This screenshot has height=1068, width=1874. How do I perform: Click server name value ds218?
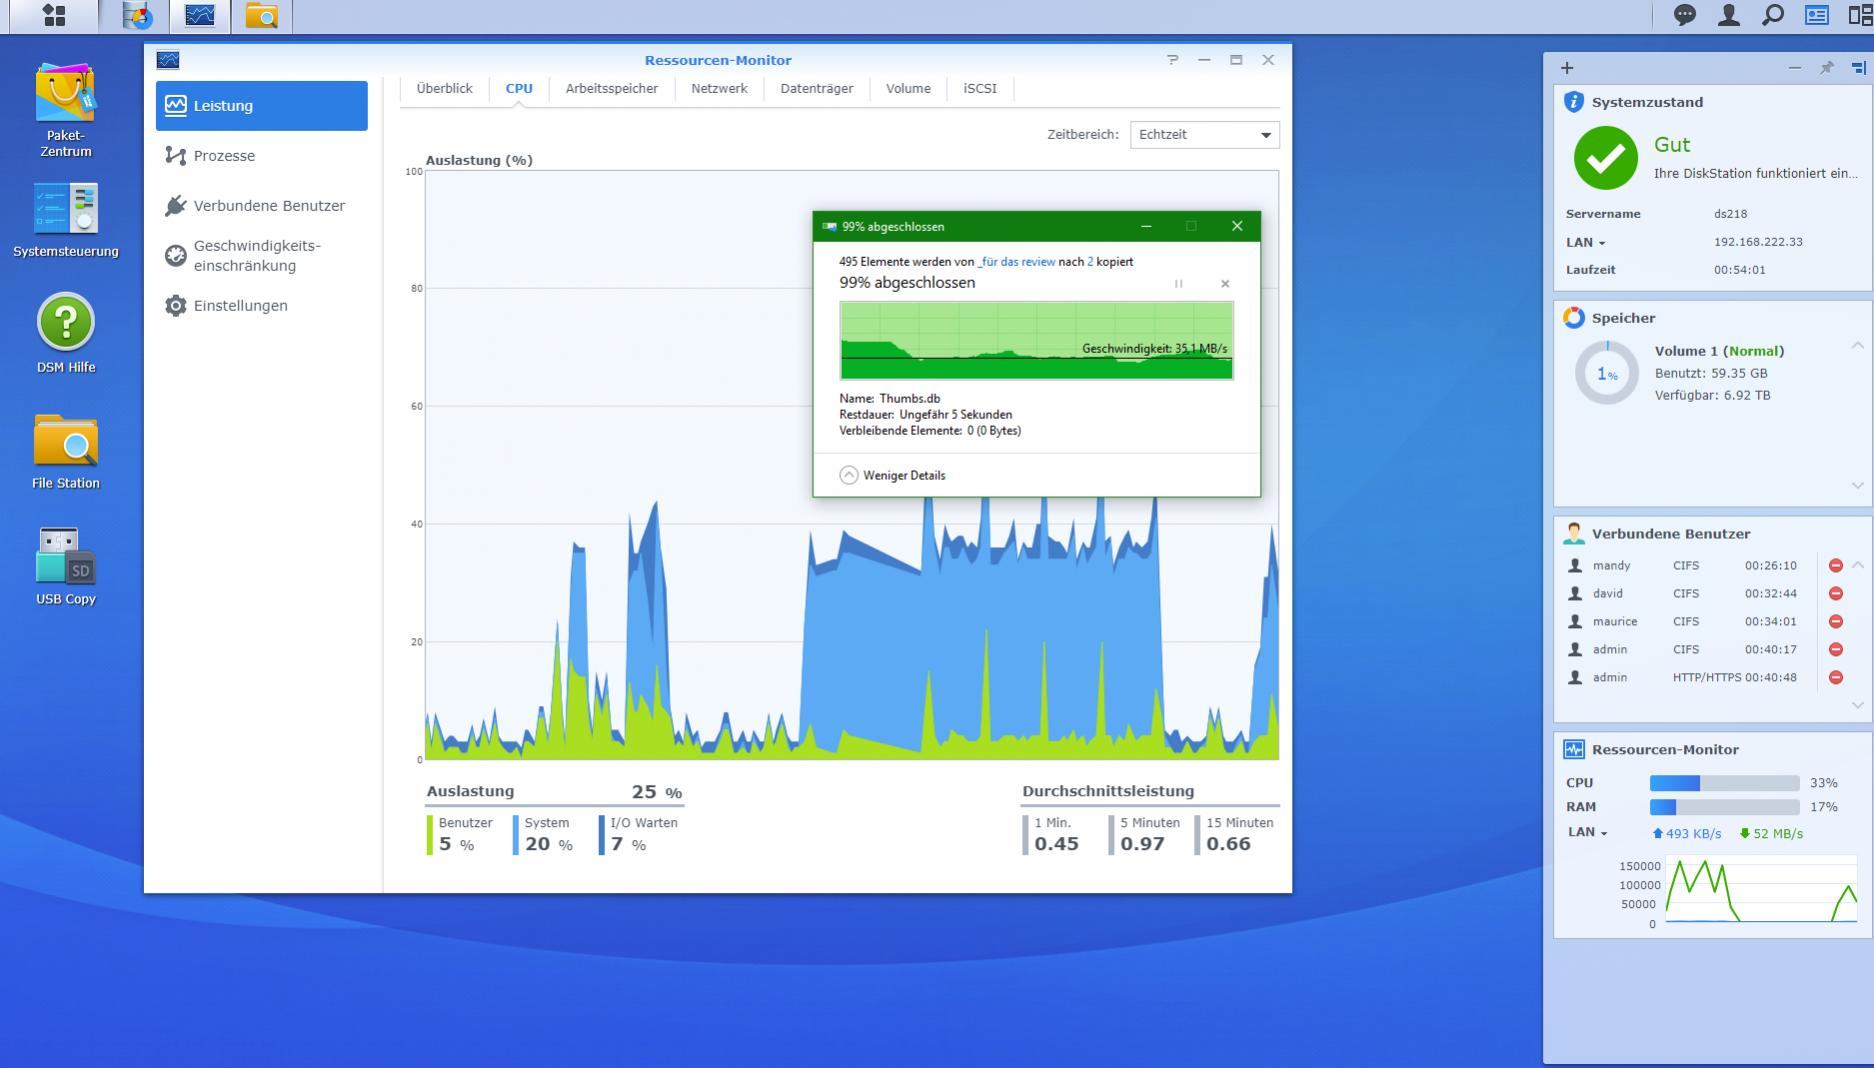point(1730,214)
